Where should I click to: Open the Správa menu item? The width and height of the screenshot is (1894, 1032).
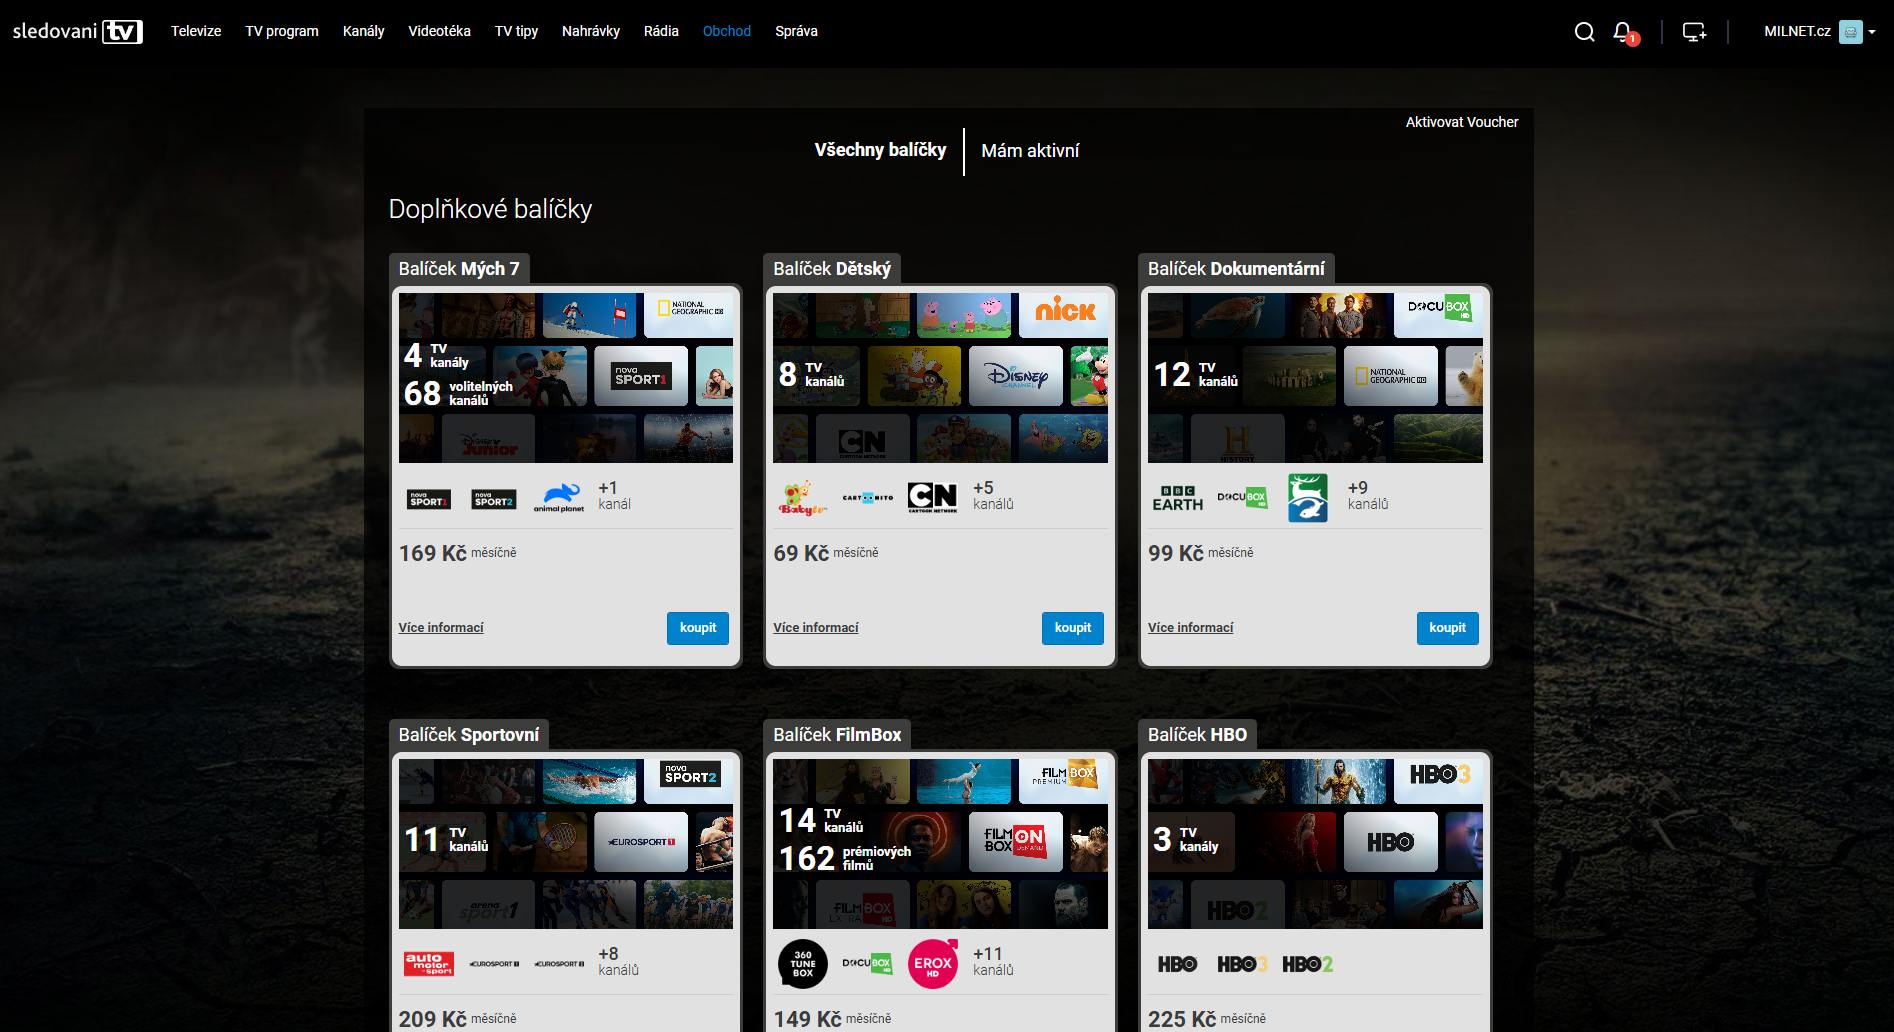click(796, 31)
